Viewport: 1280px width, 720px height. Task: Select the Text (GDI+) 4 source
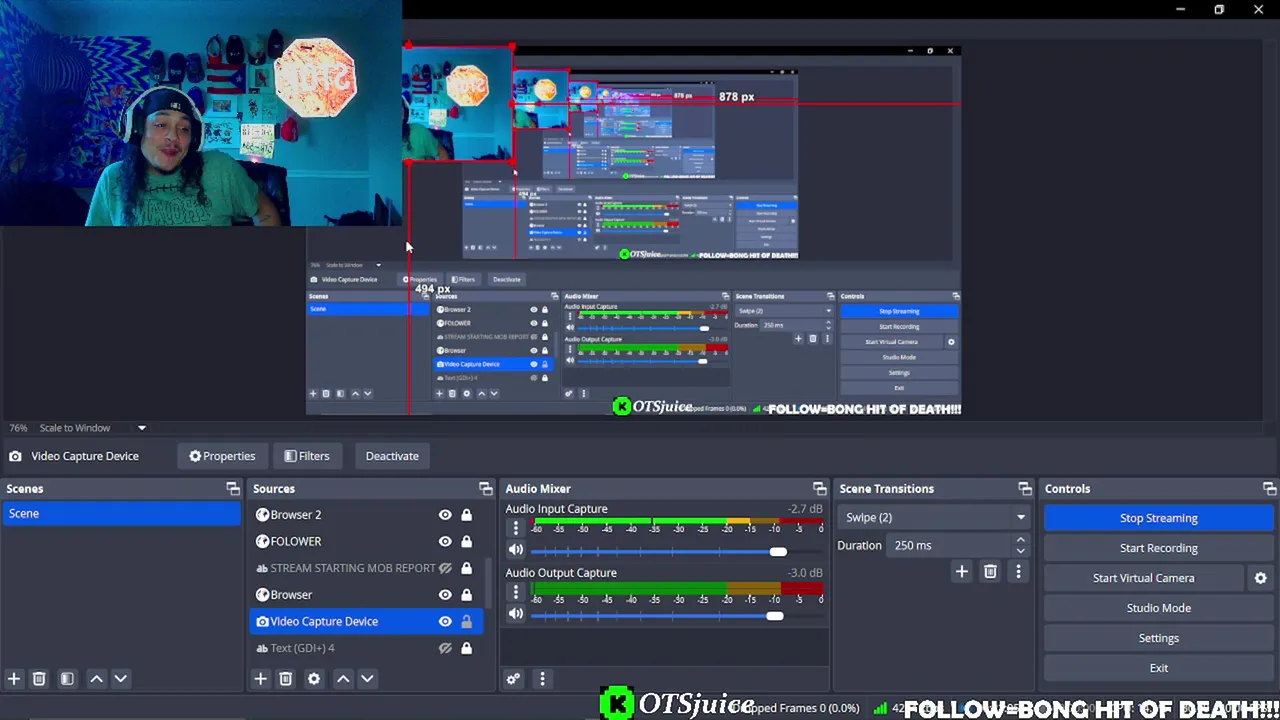point(366,648)
